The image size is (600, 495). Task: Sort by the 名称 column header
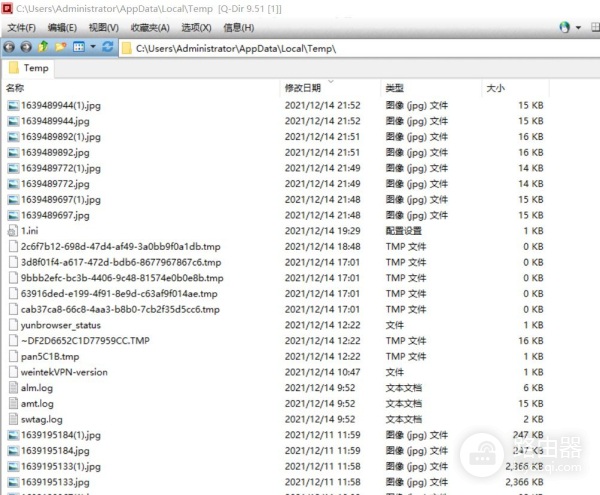tap(15, 88)
